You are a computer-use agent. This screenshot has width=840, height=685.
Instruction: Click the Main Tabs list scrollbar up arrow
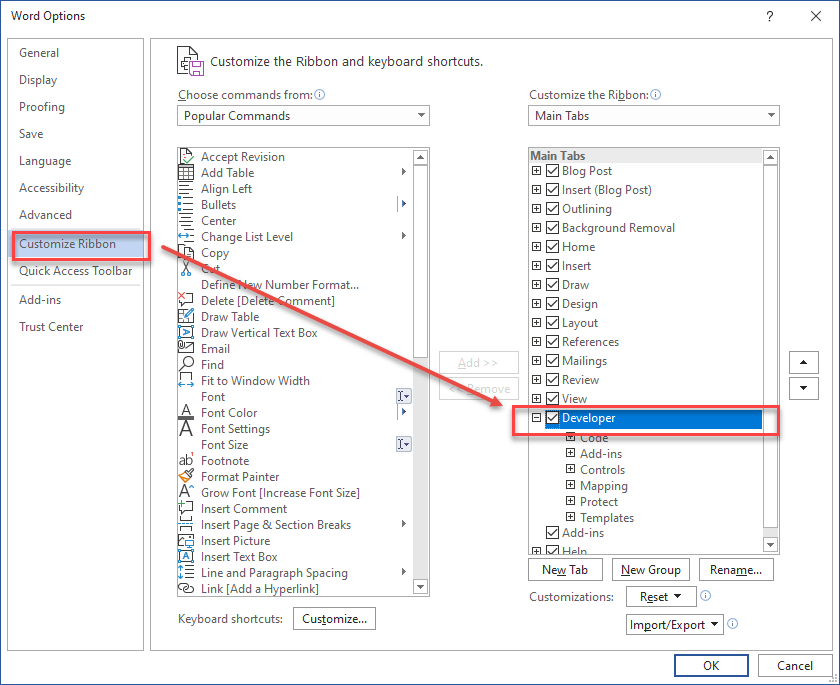tap(770, 157)
